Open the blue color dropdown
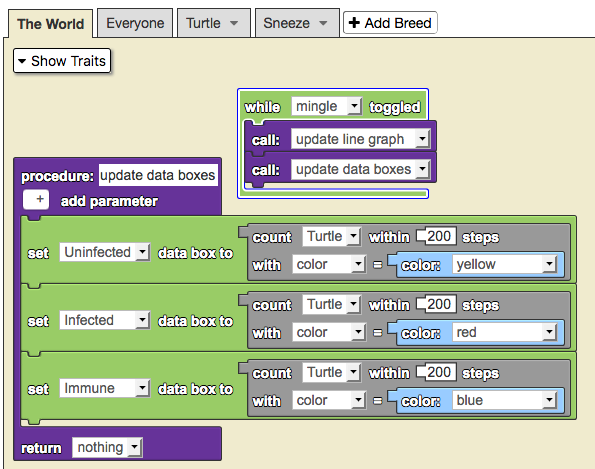The image size is (595, 469). point(504,400)
